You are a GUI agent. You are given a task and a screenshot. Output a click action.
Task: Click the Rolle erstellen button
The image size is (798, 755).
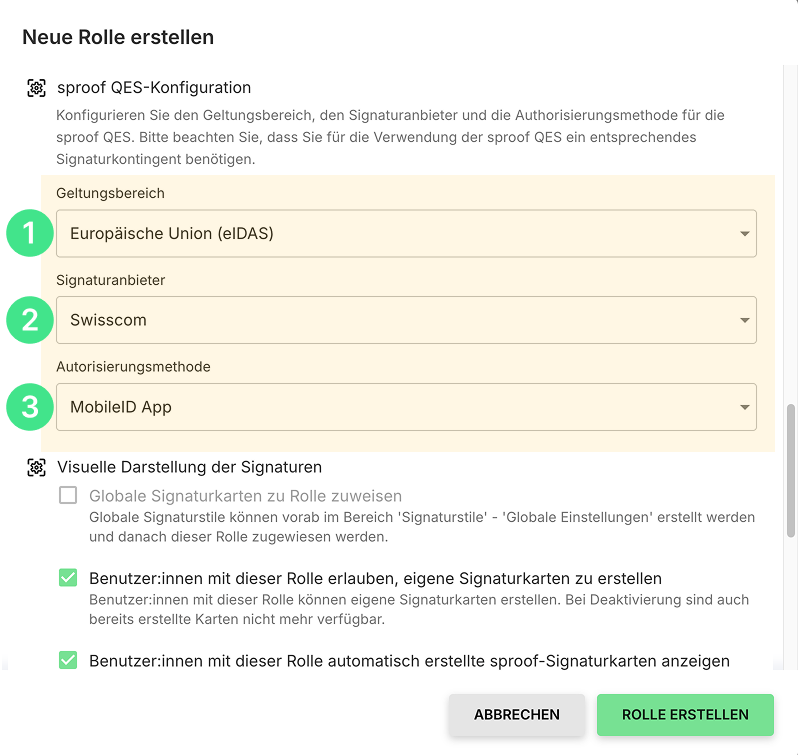(x=685, y=715)
